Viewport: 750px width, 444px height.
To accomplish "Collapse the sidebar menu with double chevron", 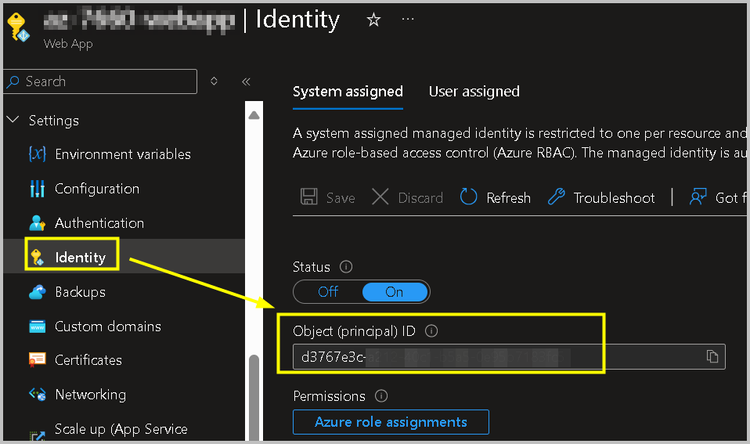I will click(x=246, y=81).
